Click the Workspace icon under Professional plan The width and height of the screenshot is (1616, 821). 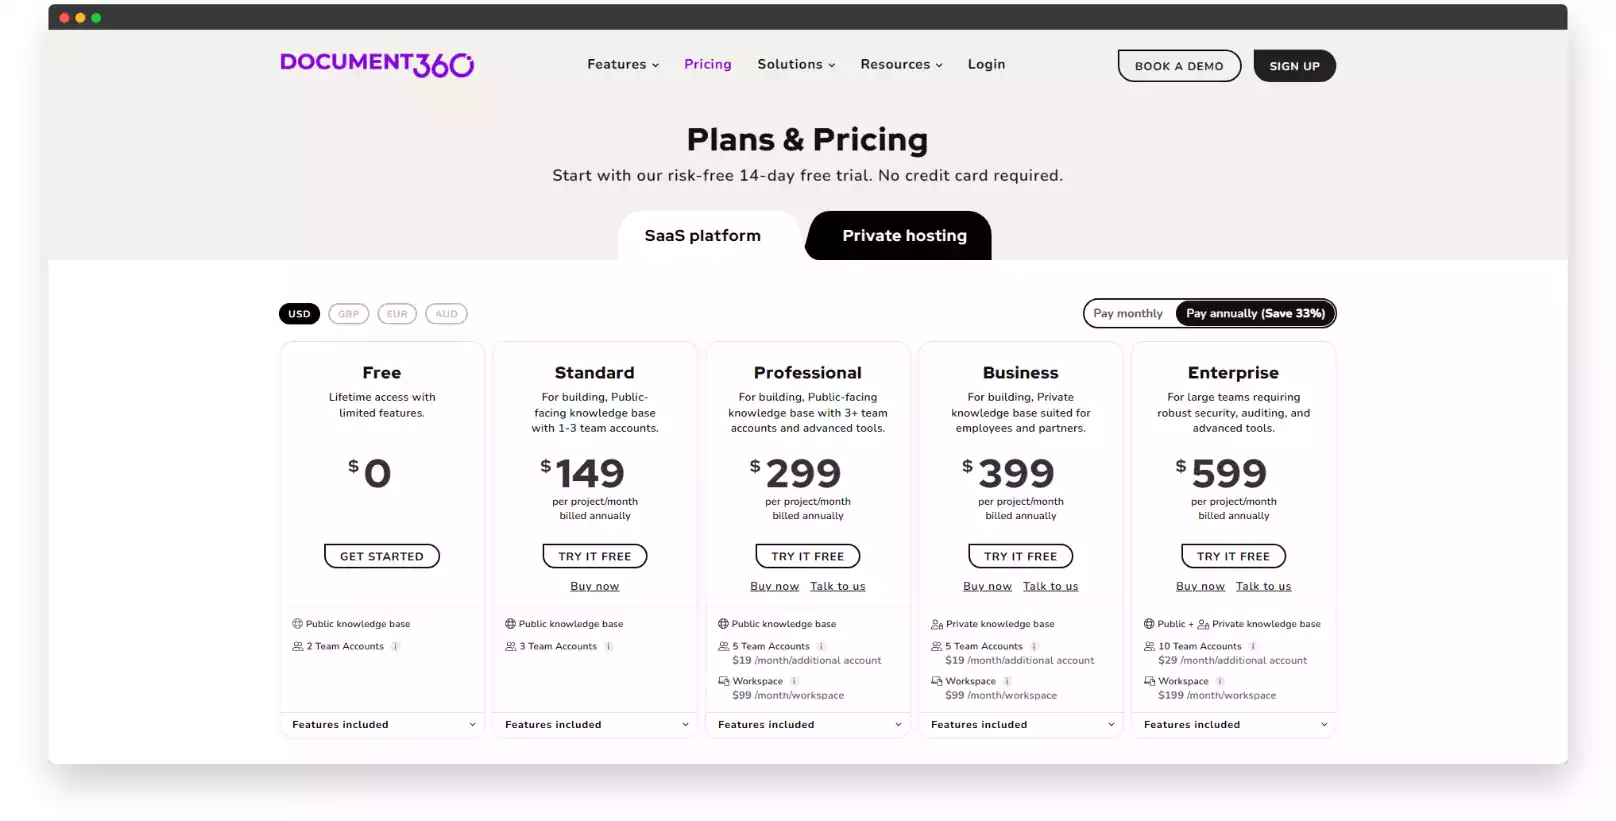(723, 680)
